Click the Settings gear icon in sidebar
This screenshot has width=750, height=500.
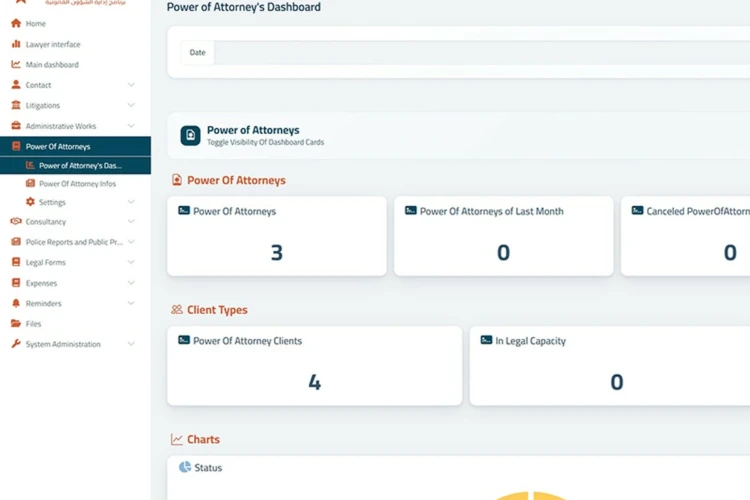[30, 201]
